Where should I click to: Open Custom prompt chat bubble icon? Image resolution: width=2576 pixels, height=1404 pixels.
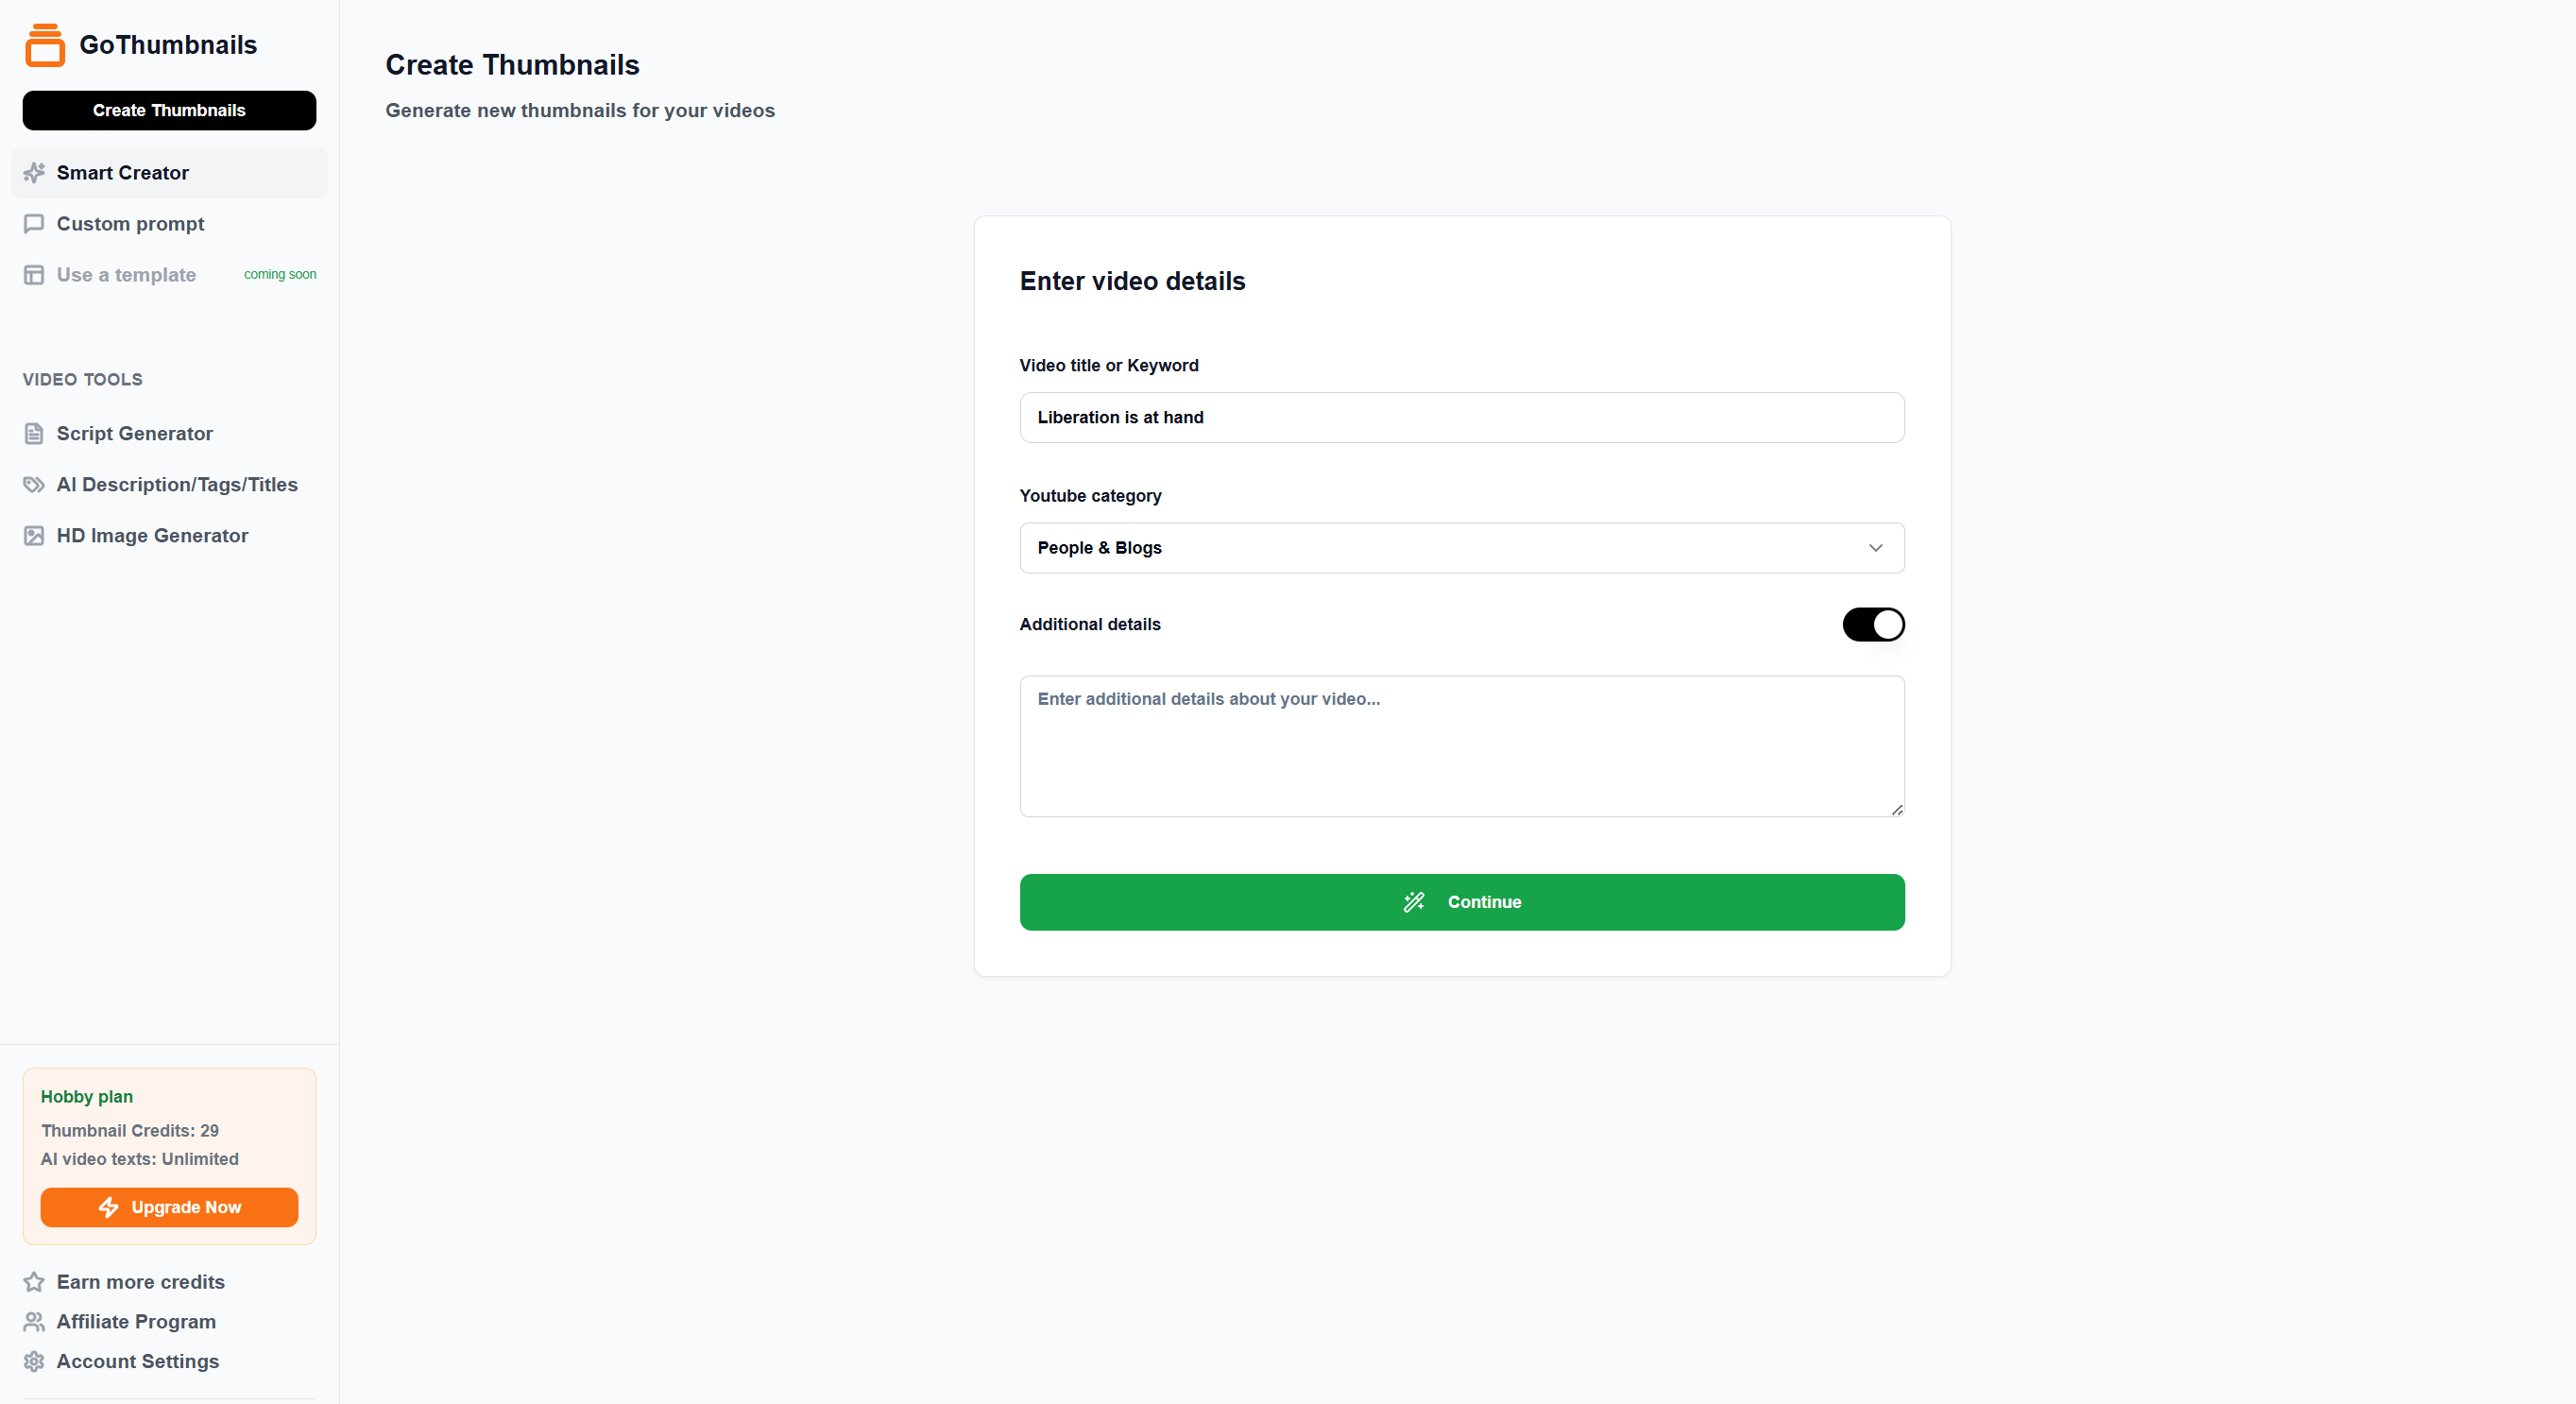click(x=34, y=224)
